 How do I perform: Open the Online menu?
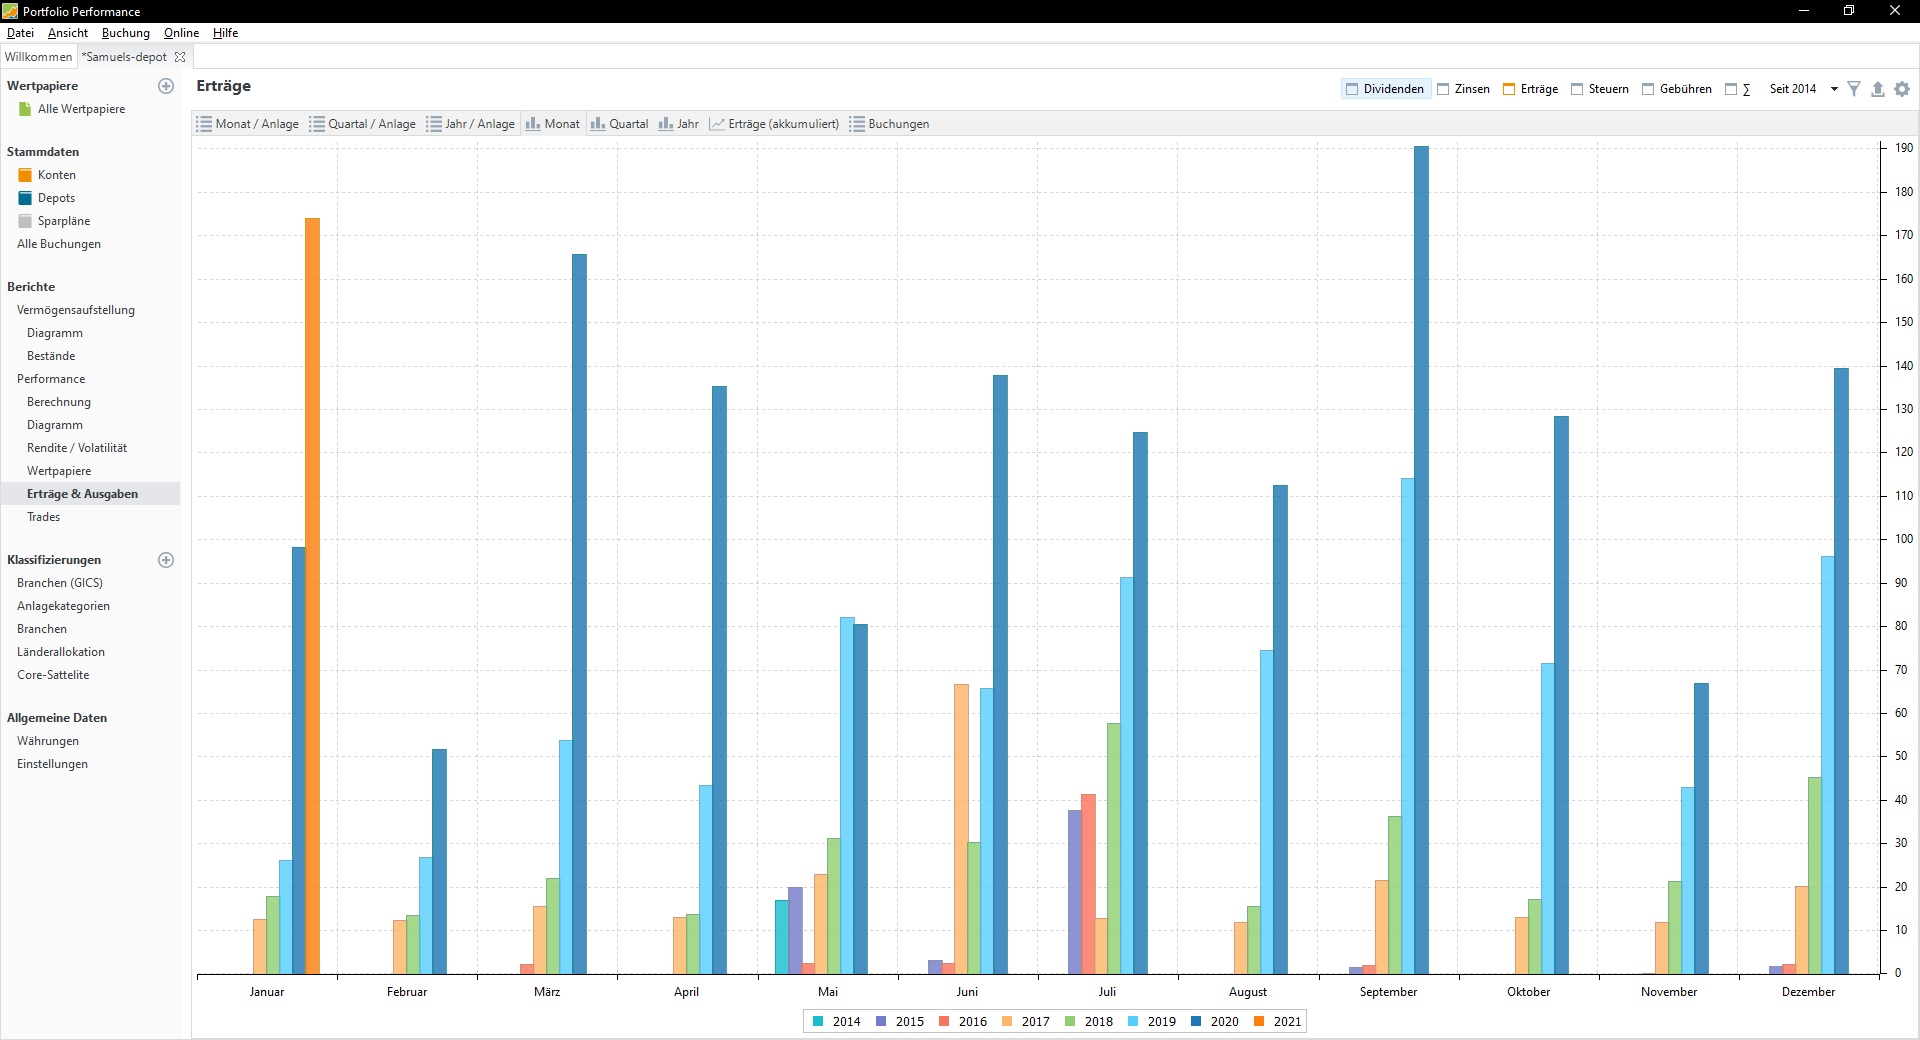(181, 33)
